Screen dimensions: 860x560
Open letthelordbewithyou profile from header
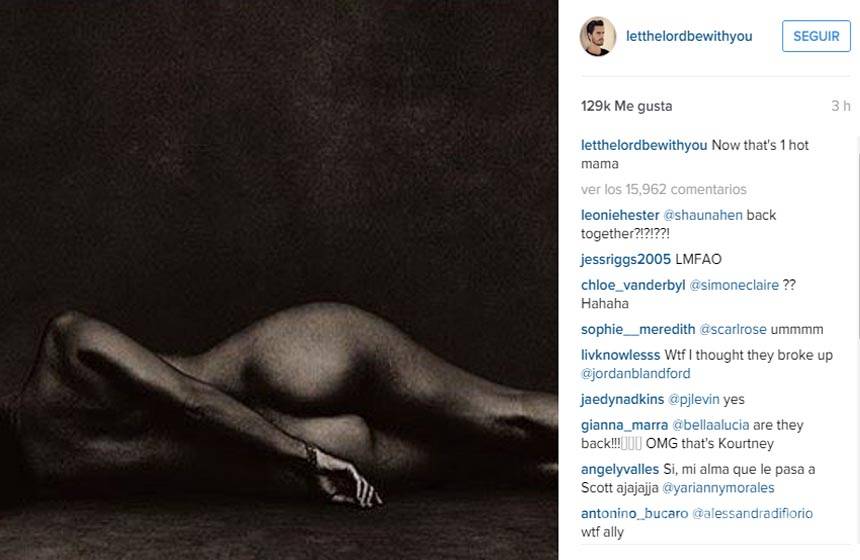[x=689, y=36]
